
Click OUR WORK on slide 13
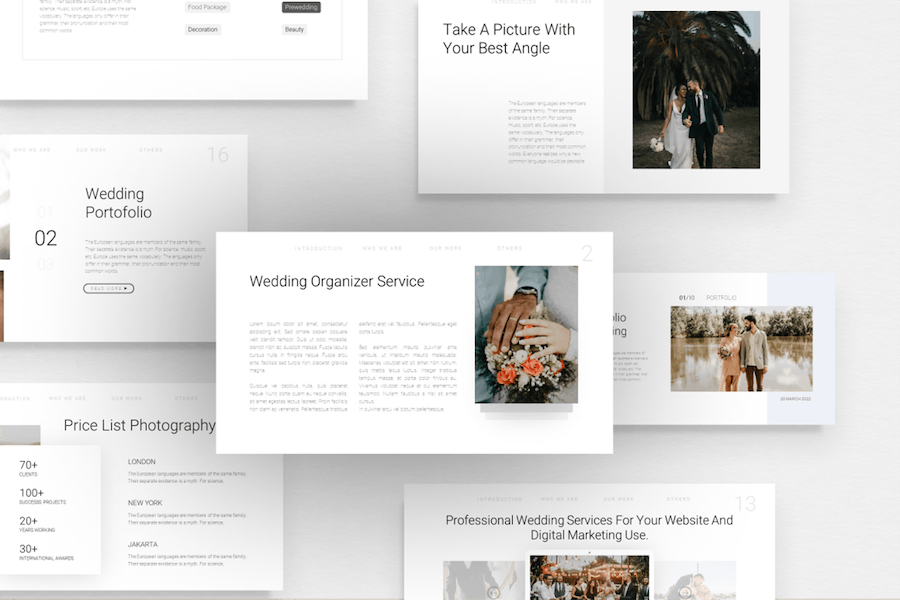pos(619,499)
